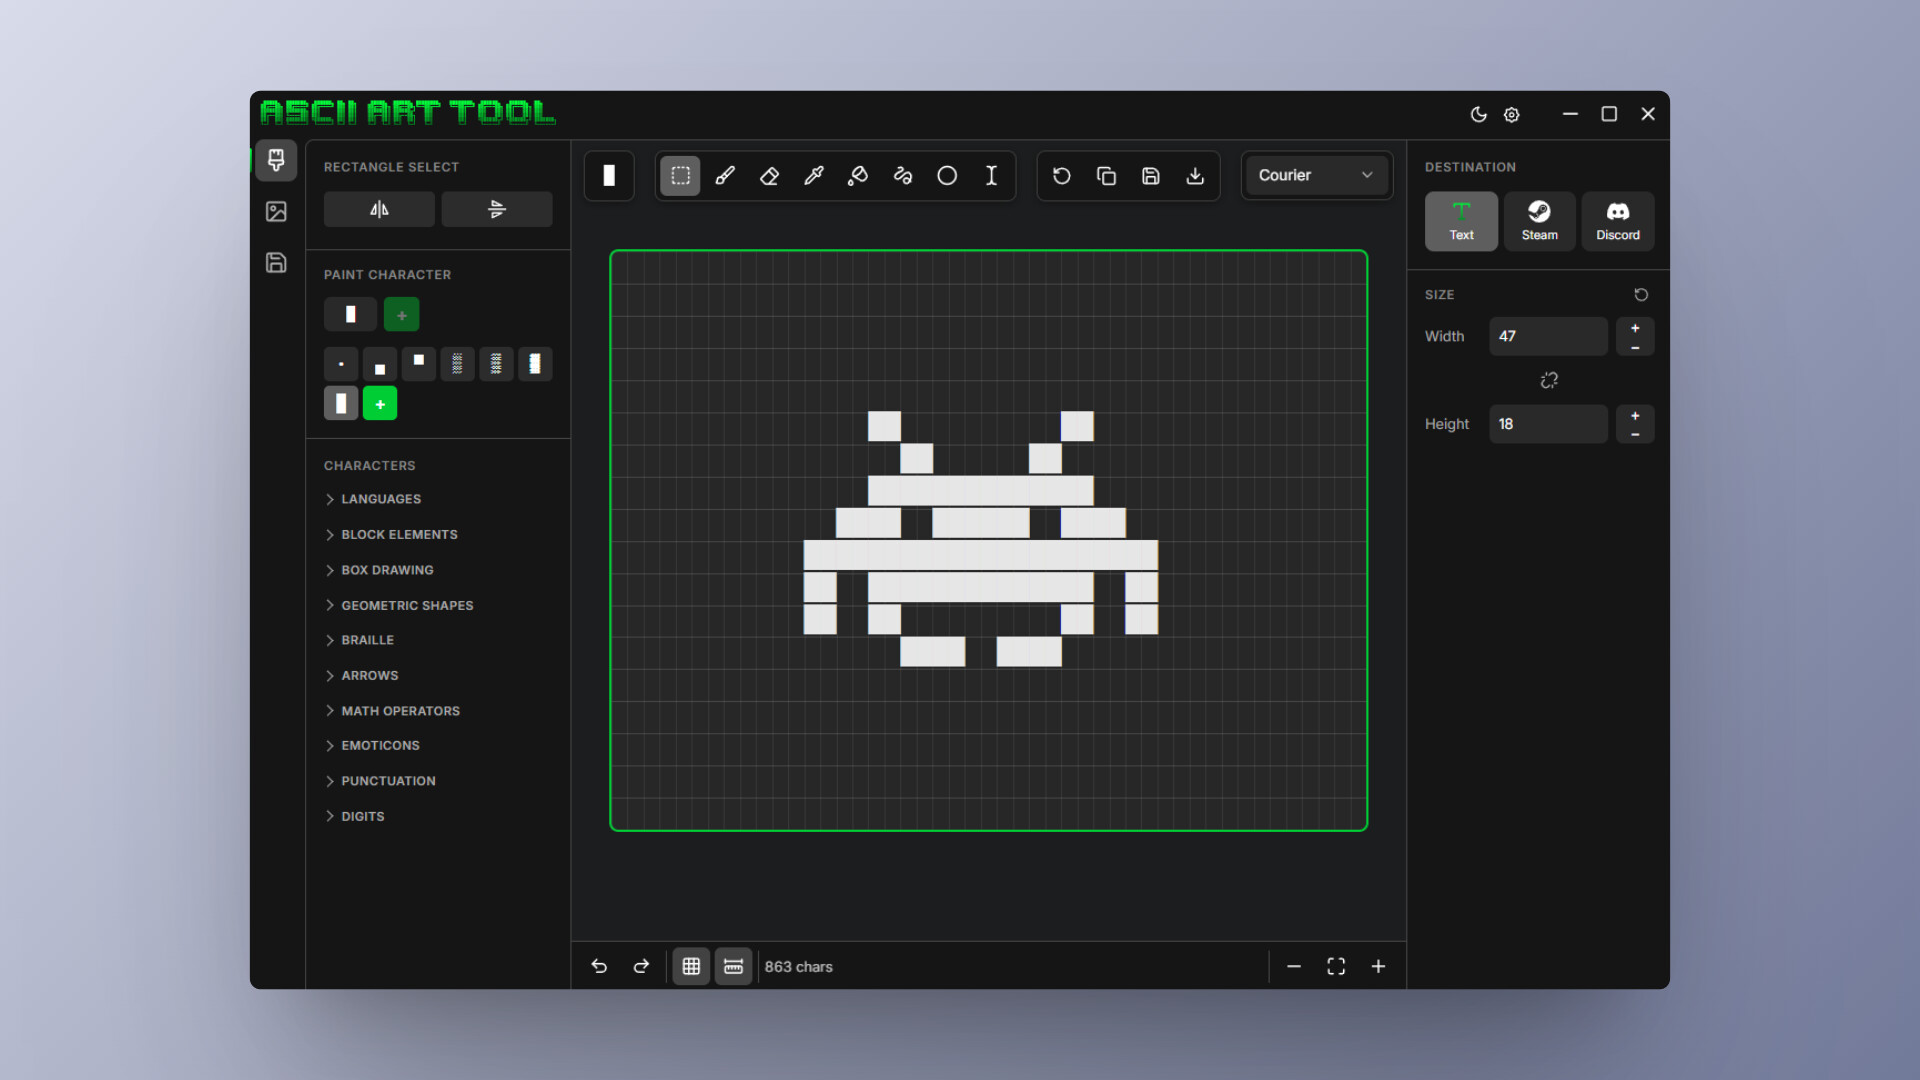Toggle dark mode with moon icon
This screenshot has width=1920, height=1080.
(1478, 115)
